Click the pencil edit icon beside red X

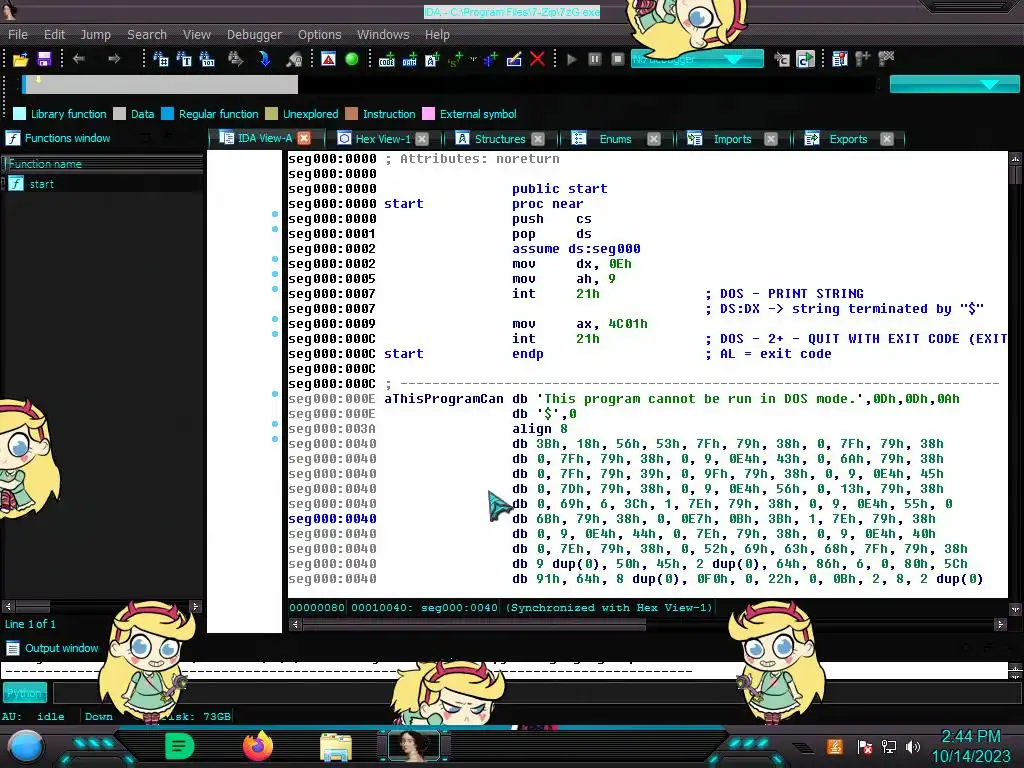pos(514,59)
